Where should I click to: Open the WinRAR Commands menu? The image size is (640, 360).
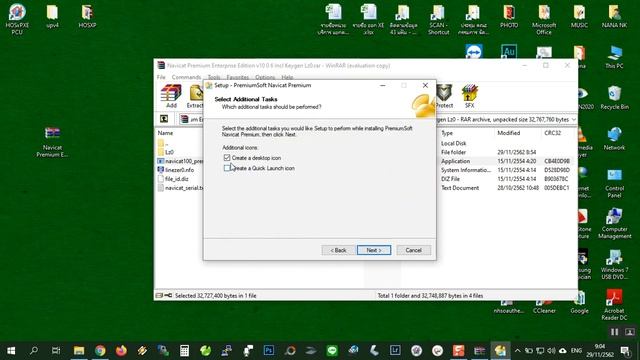pyautogui.click(x=186, y=77)
